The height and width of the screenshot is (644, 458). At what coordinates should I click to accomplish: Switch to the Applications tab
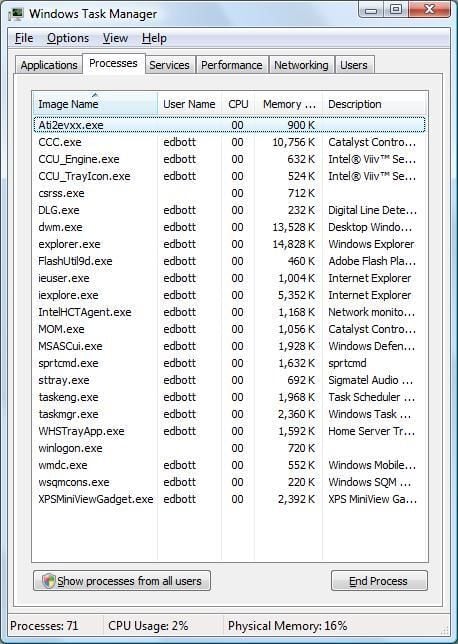49,65
